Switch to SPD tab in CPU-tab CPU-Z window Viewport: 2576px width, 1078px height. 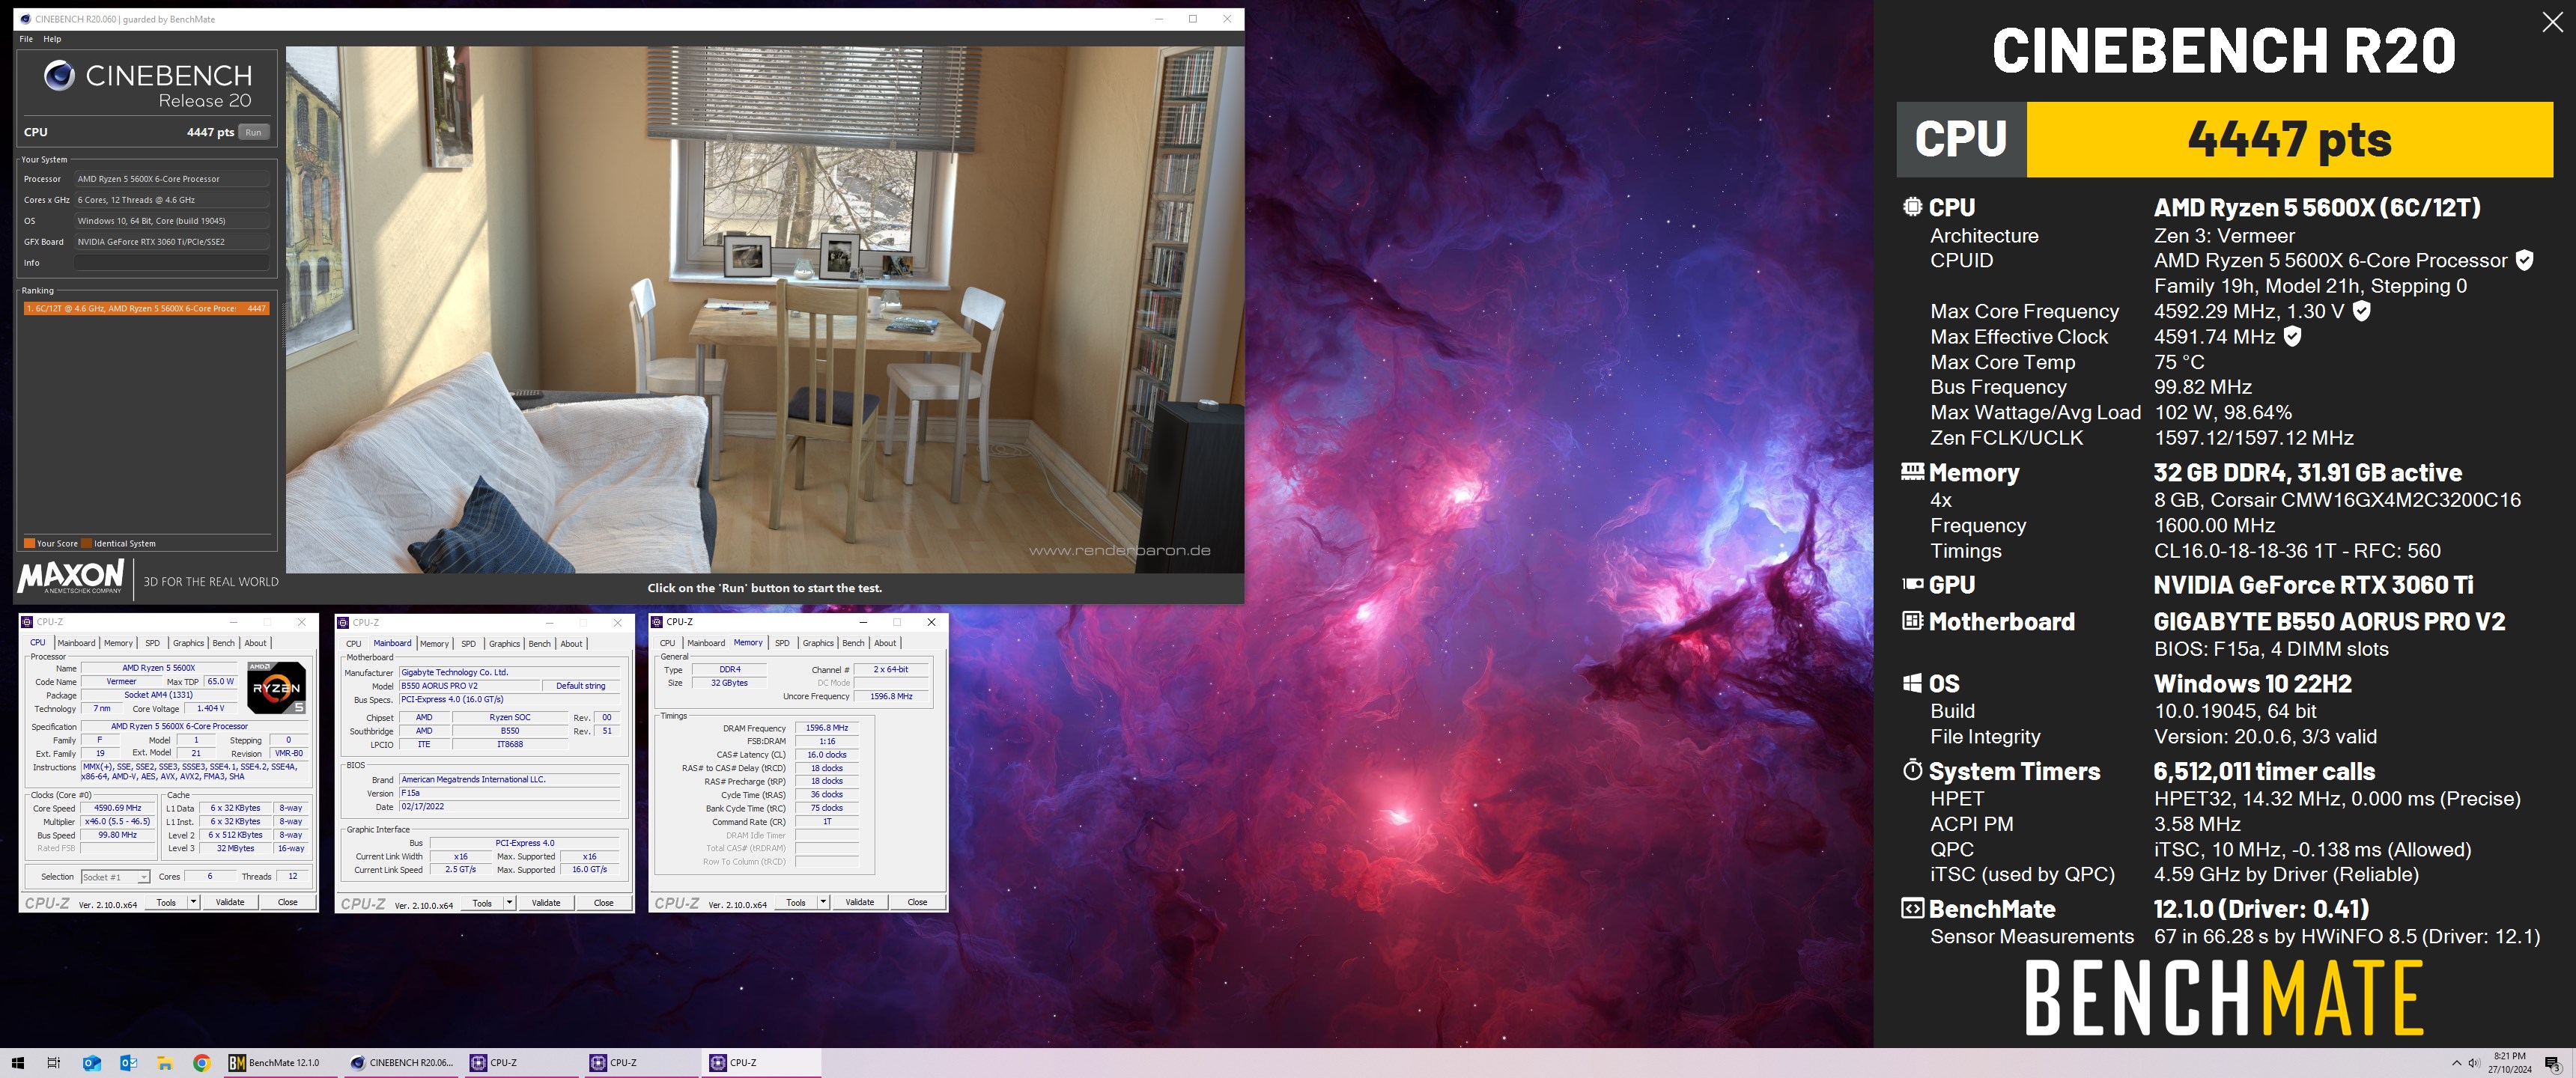[x=152, y=643]
